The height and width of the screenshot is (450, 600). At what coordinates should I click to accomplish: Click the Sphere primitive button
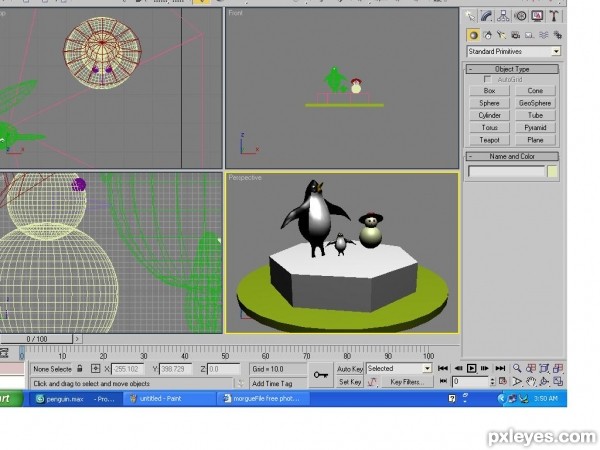489,103
